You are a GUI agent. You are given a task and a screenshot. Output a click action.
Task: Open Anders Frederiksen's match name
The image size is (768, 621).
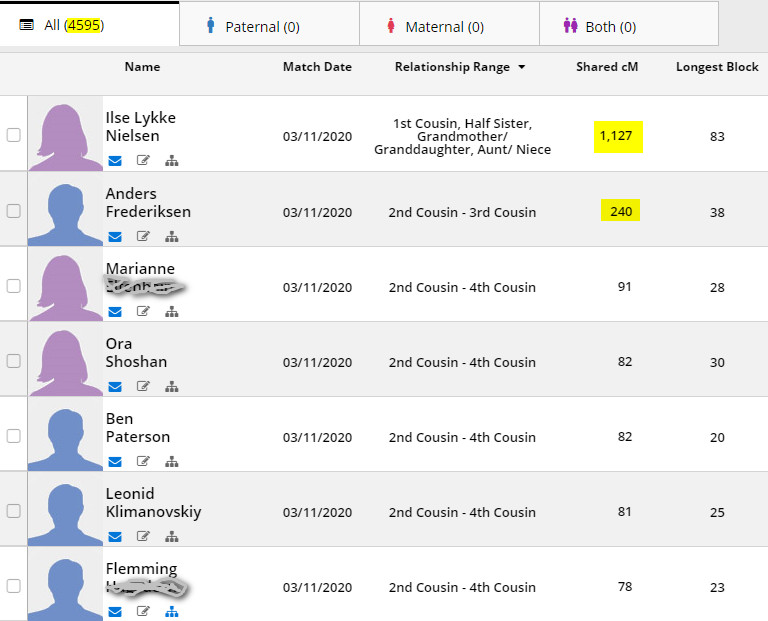click(148, 203)
